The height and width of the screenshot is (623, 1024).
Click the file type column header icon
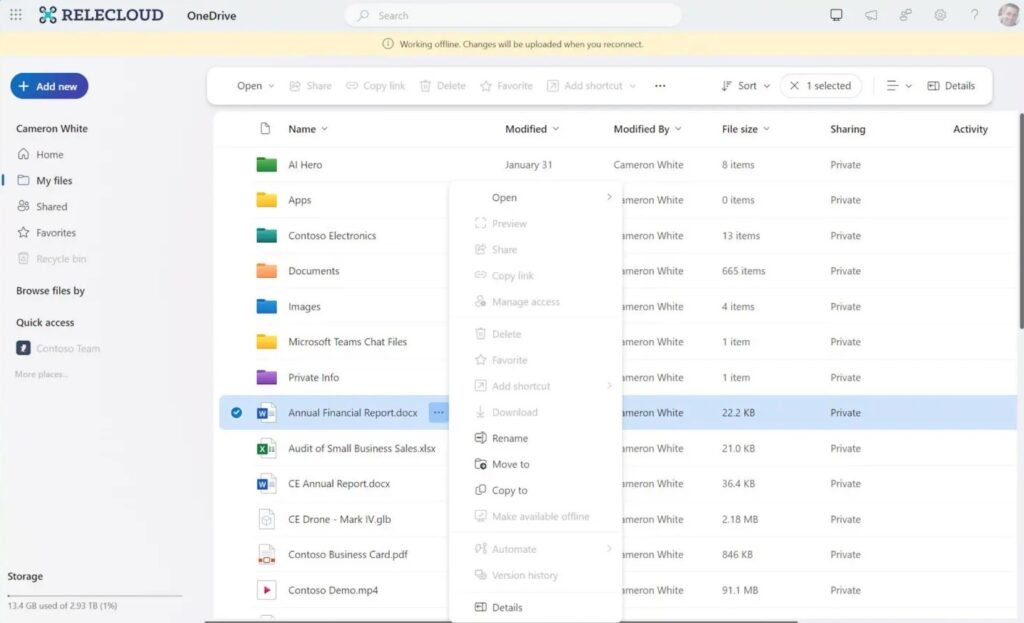tap(265, 129)
